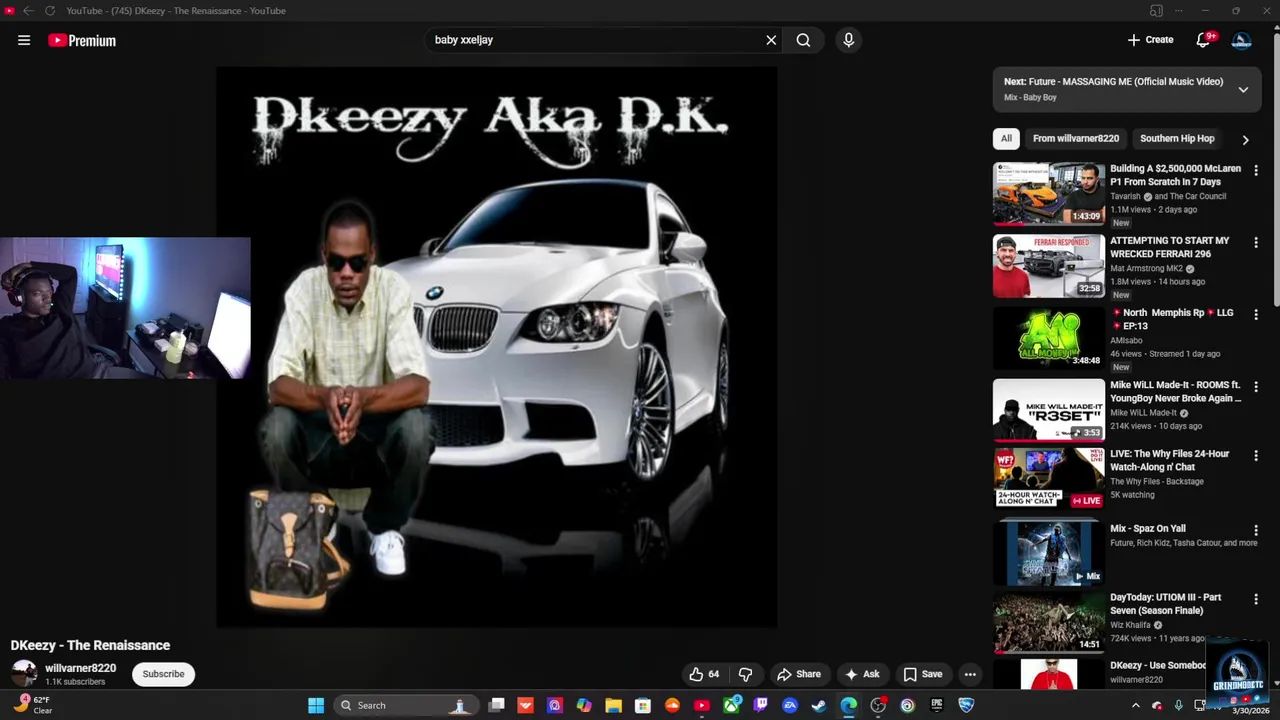Image resolution: width=1280 pixels, height=720 pixels.
Task: Switch to Microsoft Edge in taskbar
Action: (848, 706)
